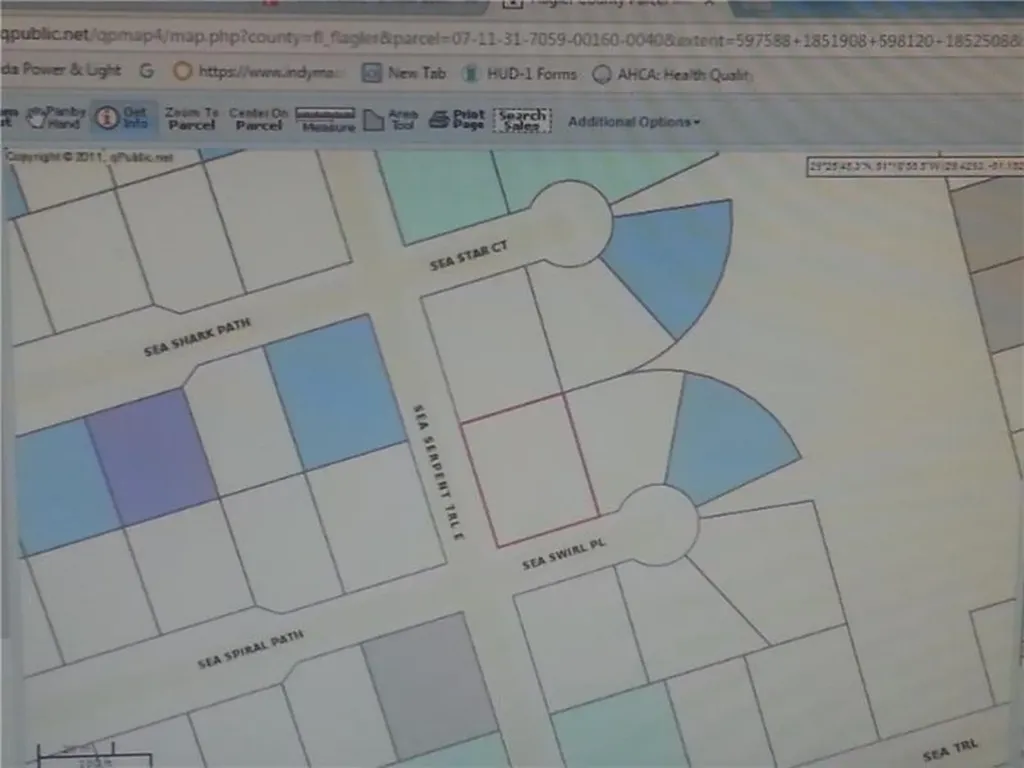Activate the Get Info tool
This screenshot has width=1024, height=768.
coord(124,118)
